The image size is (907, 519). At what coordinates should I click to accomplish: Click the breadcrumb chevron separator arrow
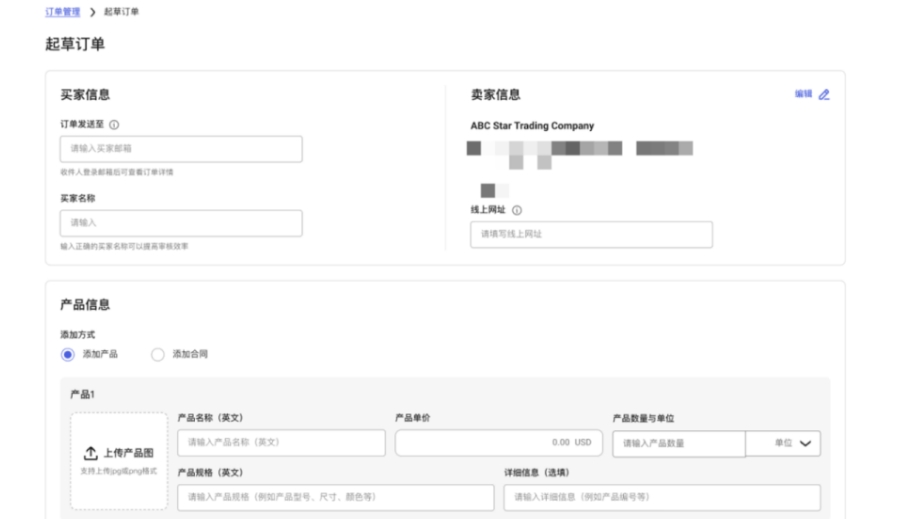(x=93, y=12)
